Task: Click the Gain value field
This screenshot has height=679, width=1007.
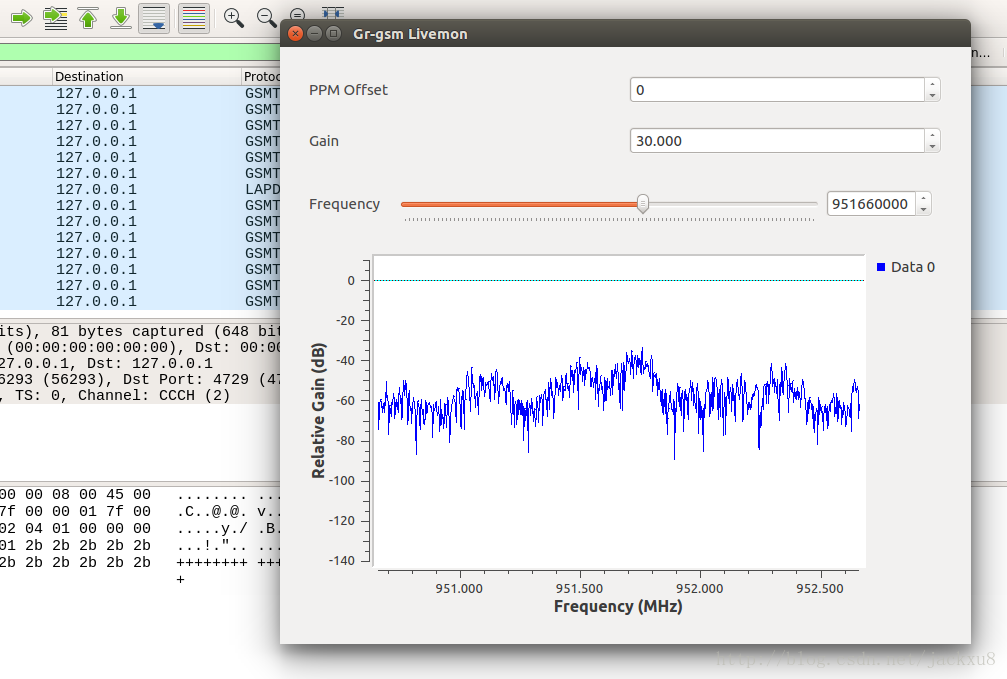Action: (777, 141)
